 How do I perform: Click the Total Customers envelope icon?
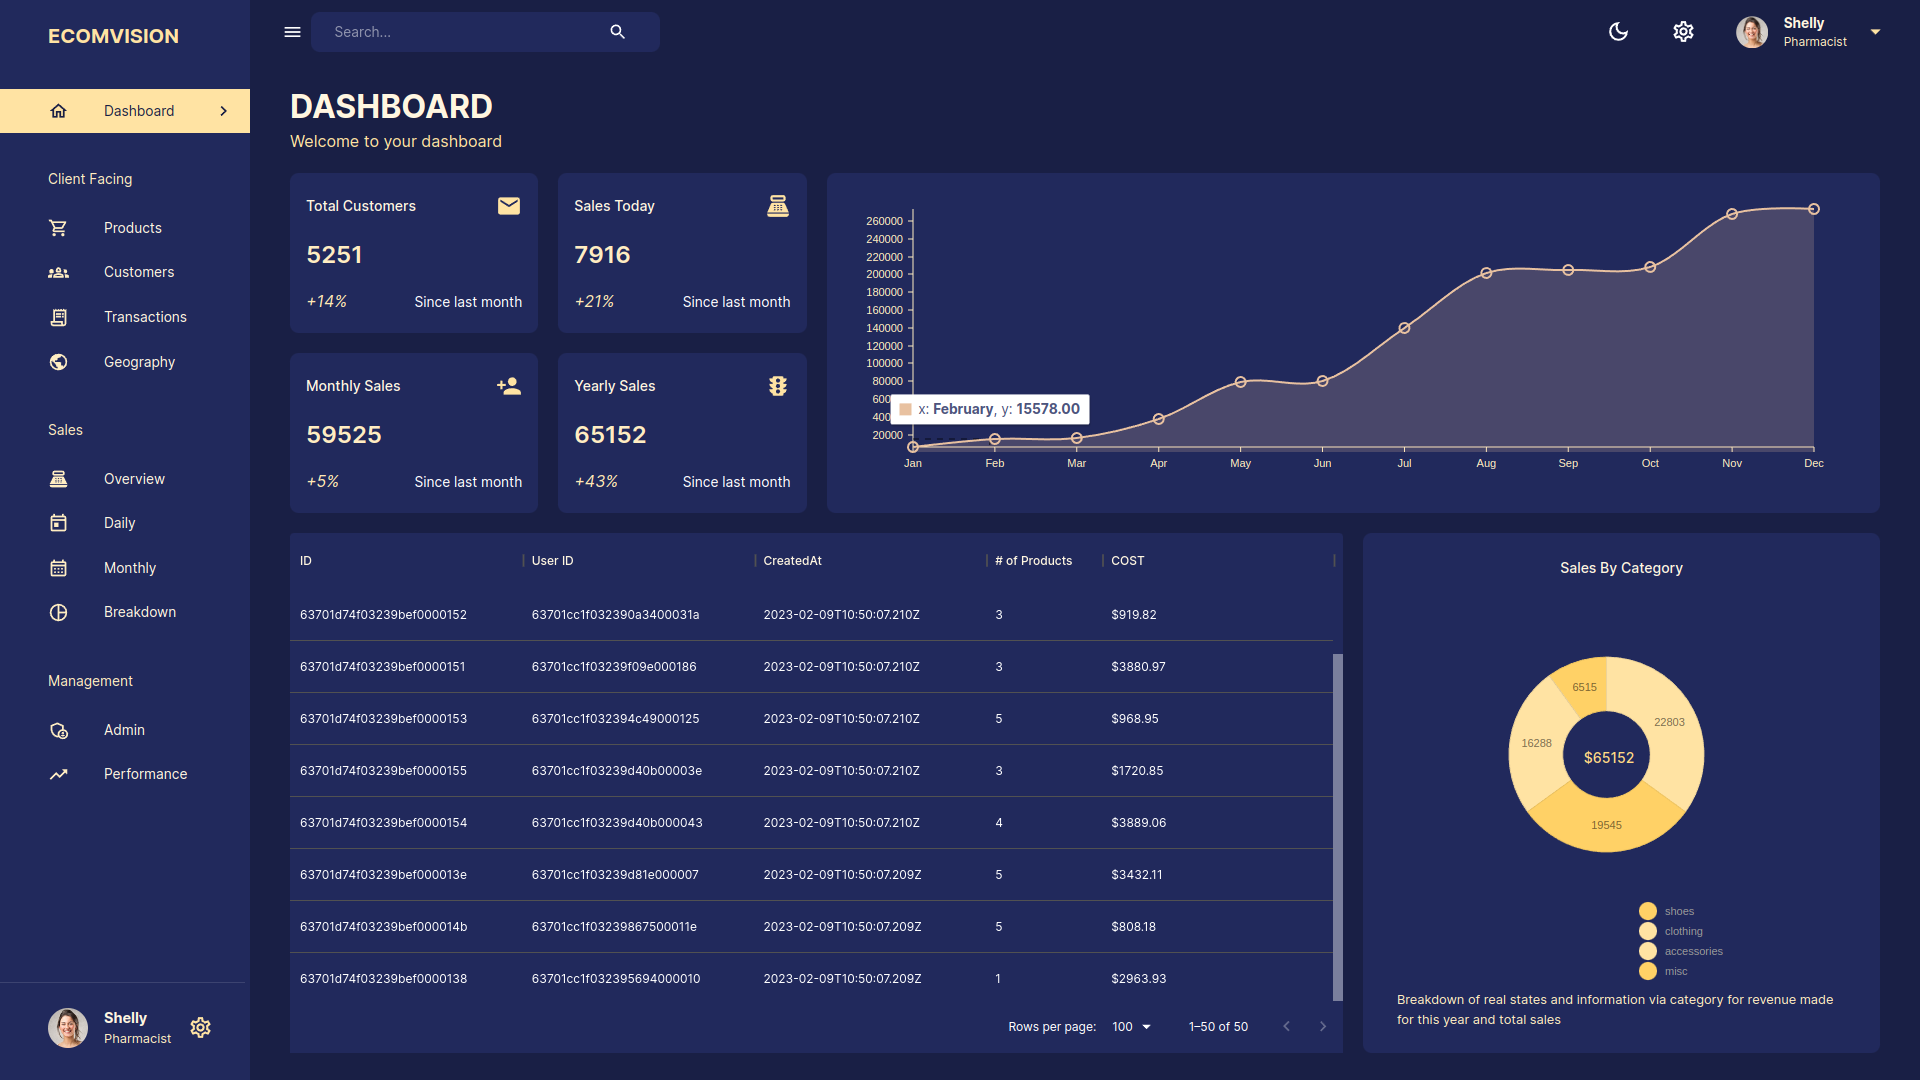[x=508, y=206]
